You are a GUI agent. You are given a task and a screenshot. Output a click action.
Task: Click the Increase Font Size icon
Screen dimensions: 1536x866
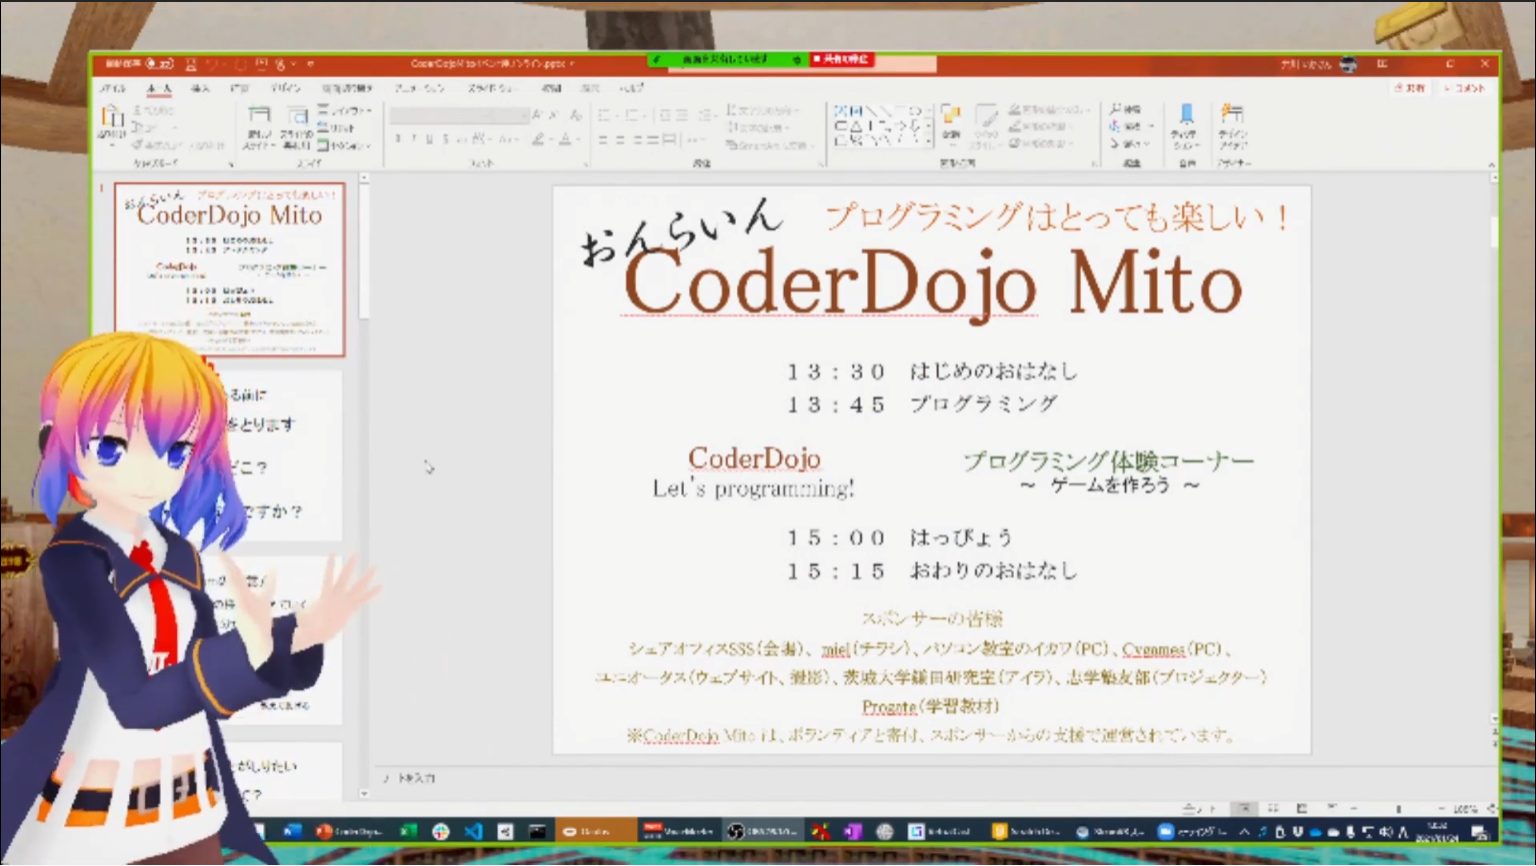tap(537, 115)
